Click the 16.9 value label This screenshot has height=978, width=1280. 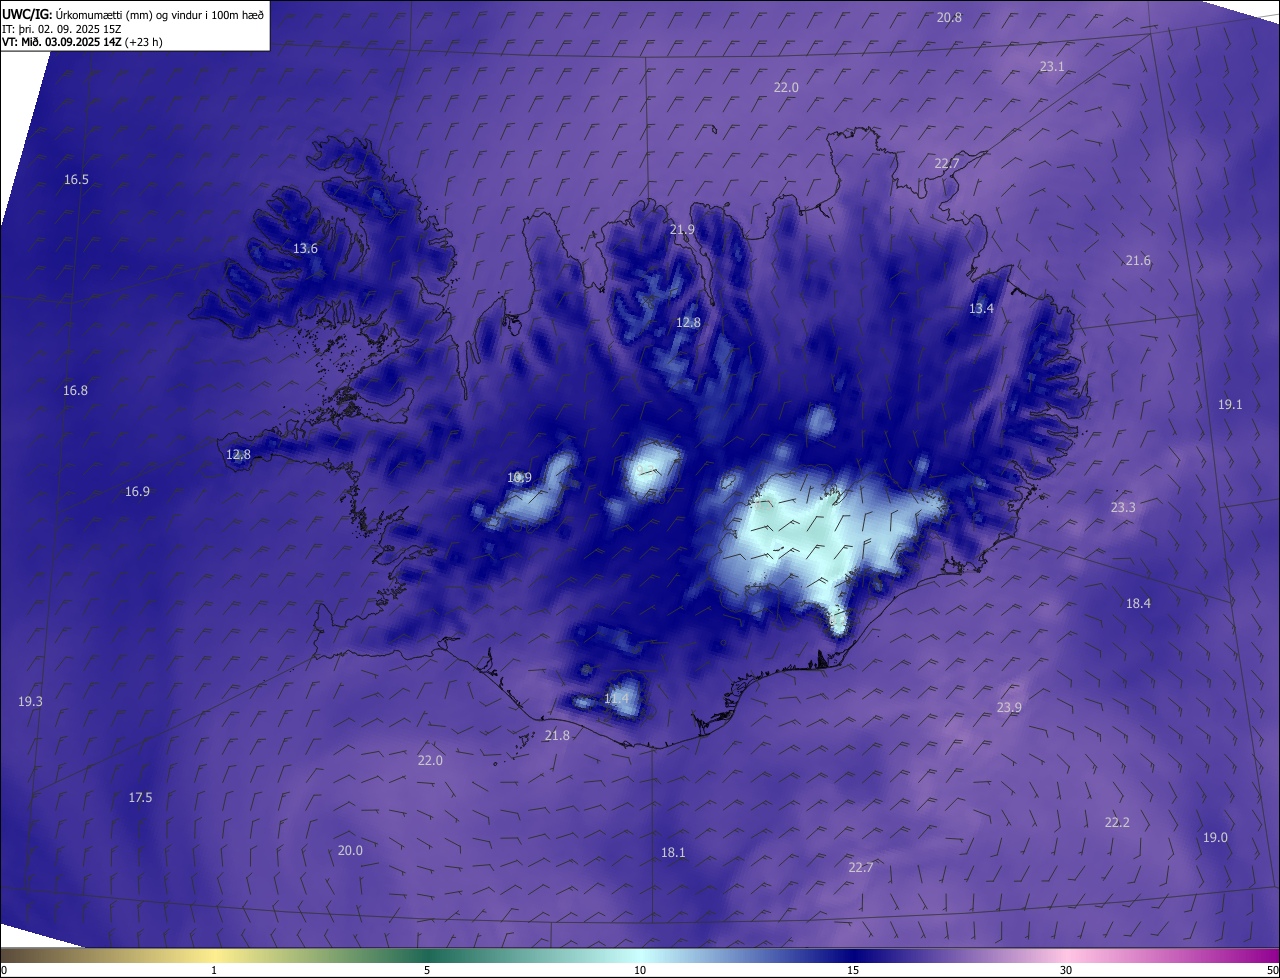click(x=137, y=492)
